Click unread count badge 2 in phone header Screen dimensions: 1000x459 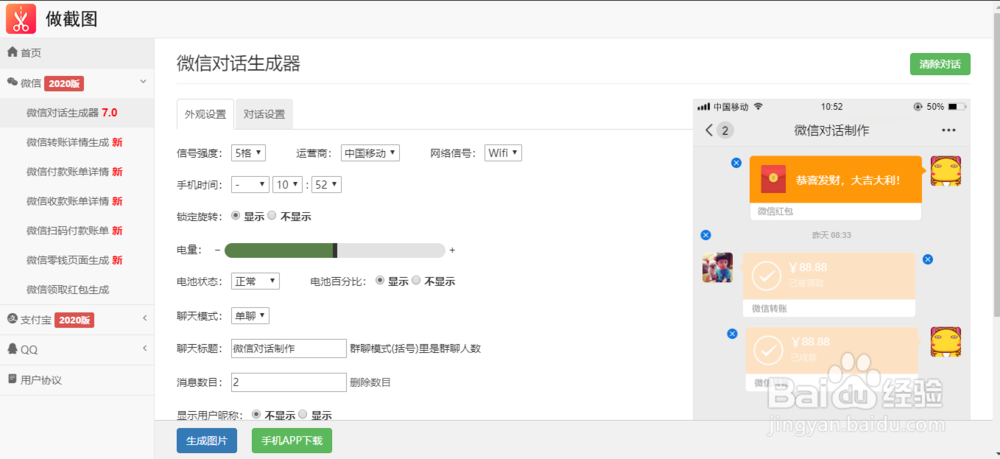(x=726, y=131)
